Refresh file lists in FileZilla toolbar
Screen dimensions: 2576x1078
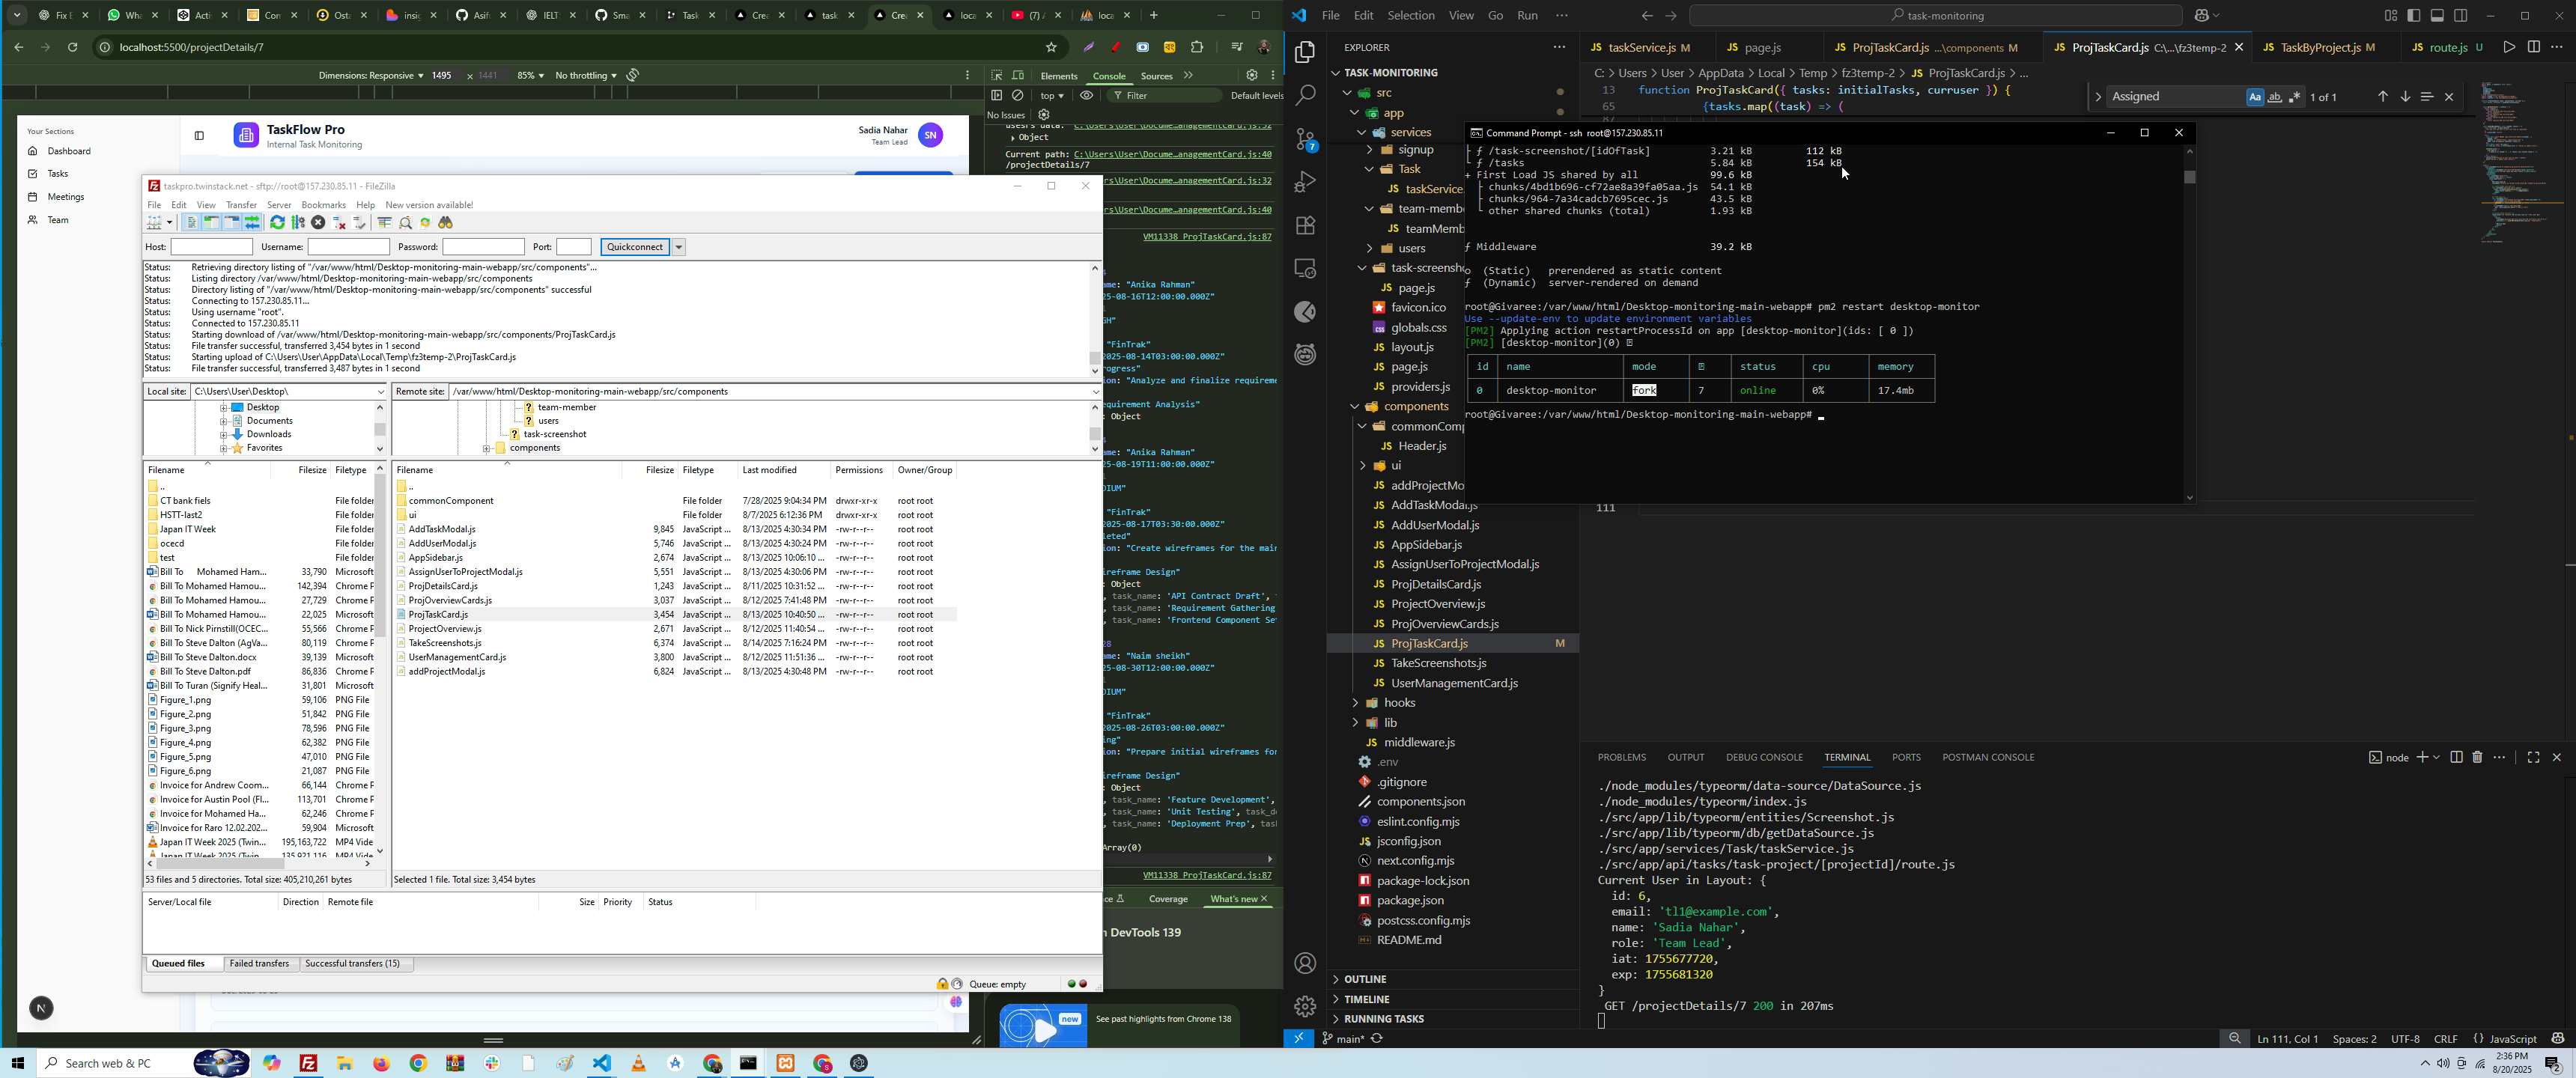[278, 223]
